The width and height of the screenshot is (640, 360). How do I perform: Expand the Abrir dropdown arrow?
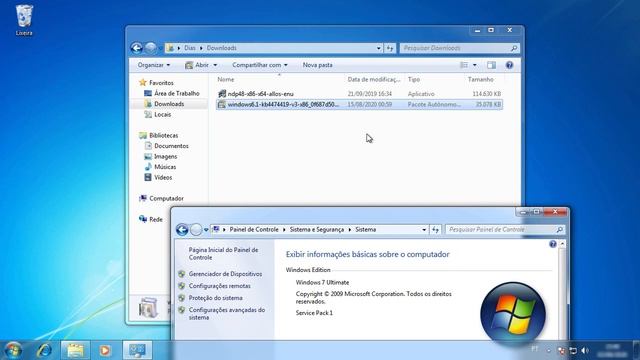pyautogui.click(x=215, y=65)
